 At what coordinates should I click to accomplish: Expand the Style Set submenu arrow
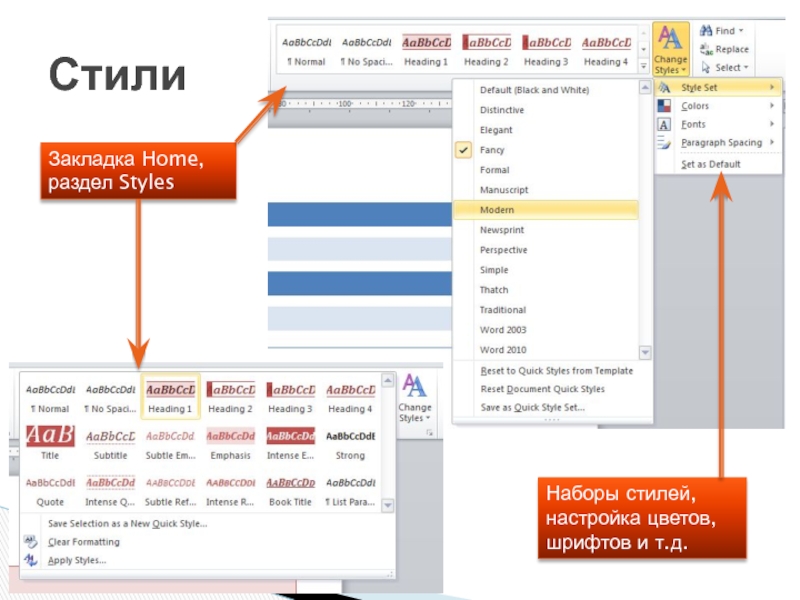772,88
